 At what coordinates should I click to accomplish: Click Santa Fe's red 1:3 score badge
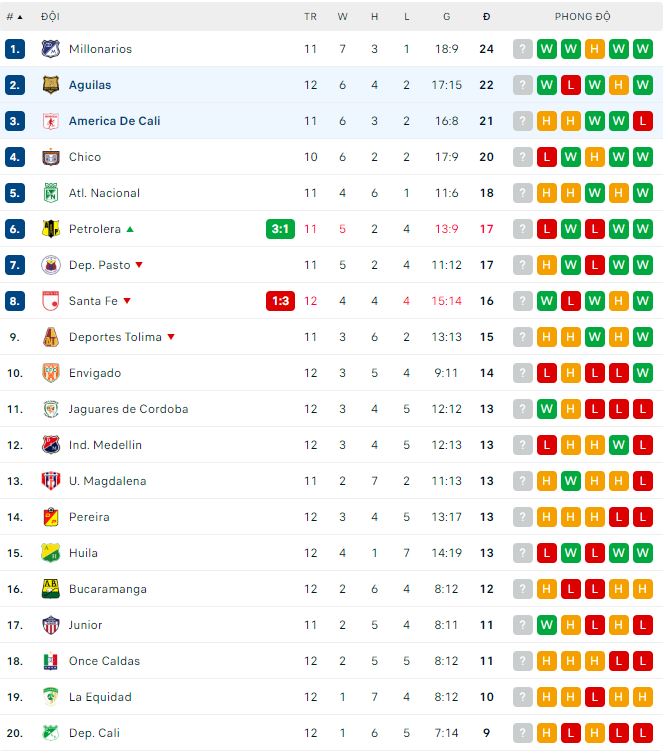280,301
